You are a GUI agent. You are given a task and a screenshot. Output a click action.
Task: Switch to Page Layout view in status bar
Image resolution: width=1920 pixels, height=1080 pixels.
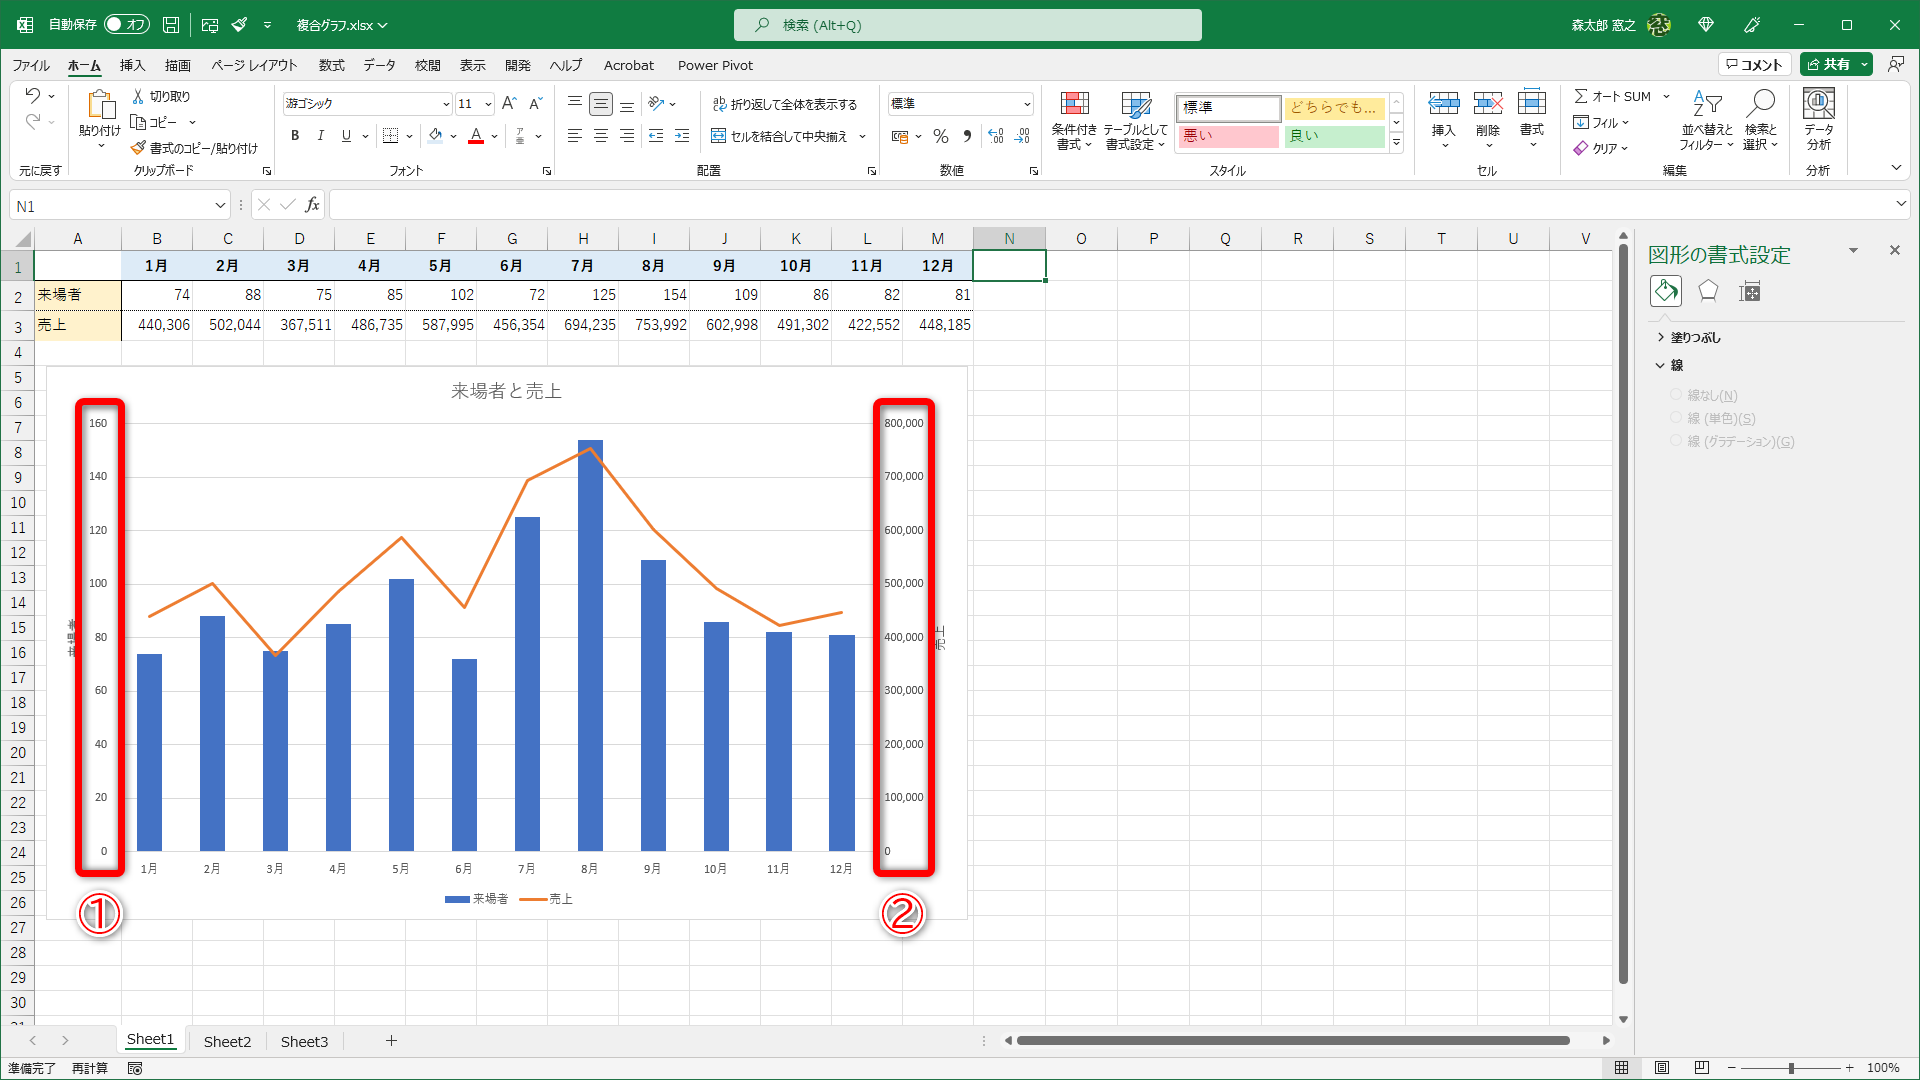pos(1661,1068)
